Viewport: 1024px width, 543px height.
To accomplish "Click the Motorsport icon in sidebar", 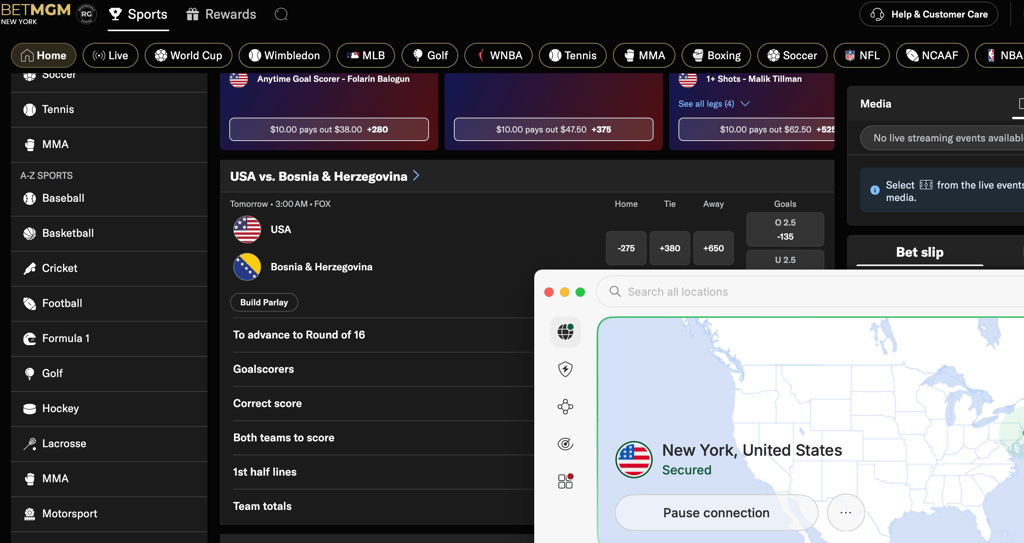I will [x=29, y=514].
